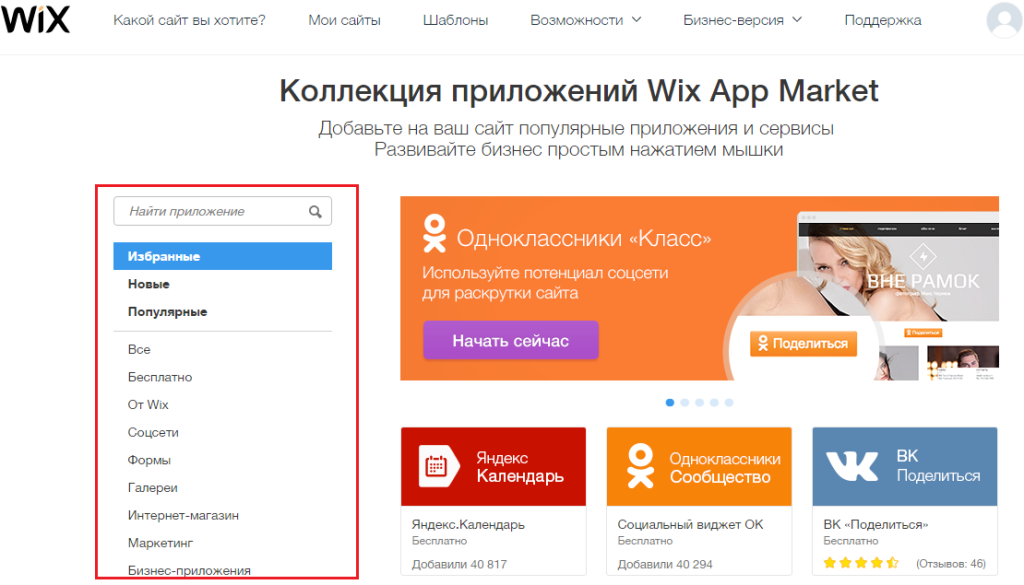Click the Отзывов: 46 reviews count

(951, 563)
